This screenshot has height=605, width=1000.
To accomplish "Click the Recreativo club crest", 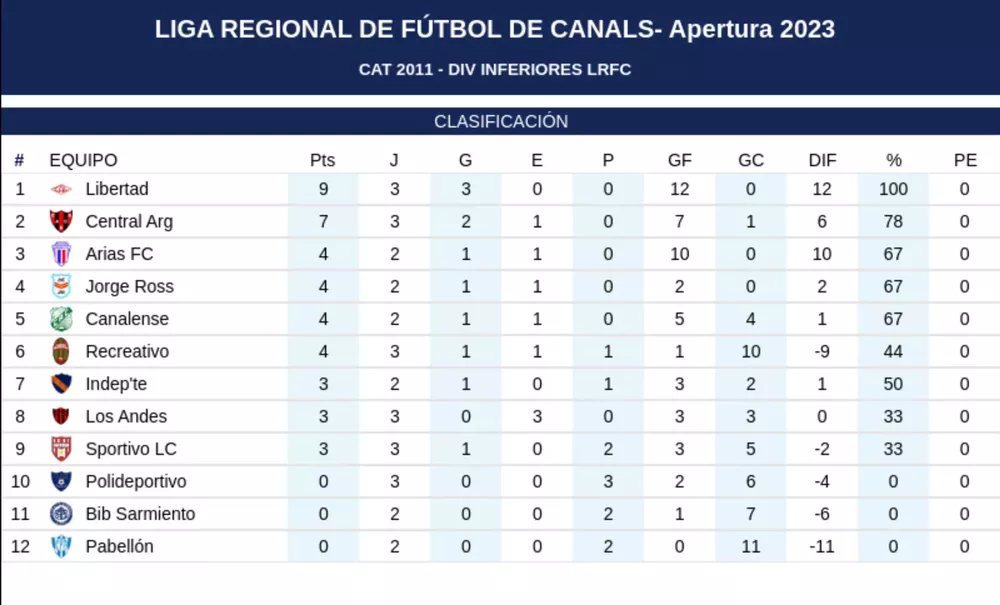I will tap(62, 352).
